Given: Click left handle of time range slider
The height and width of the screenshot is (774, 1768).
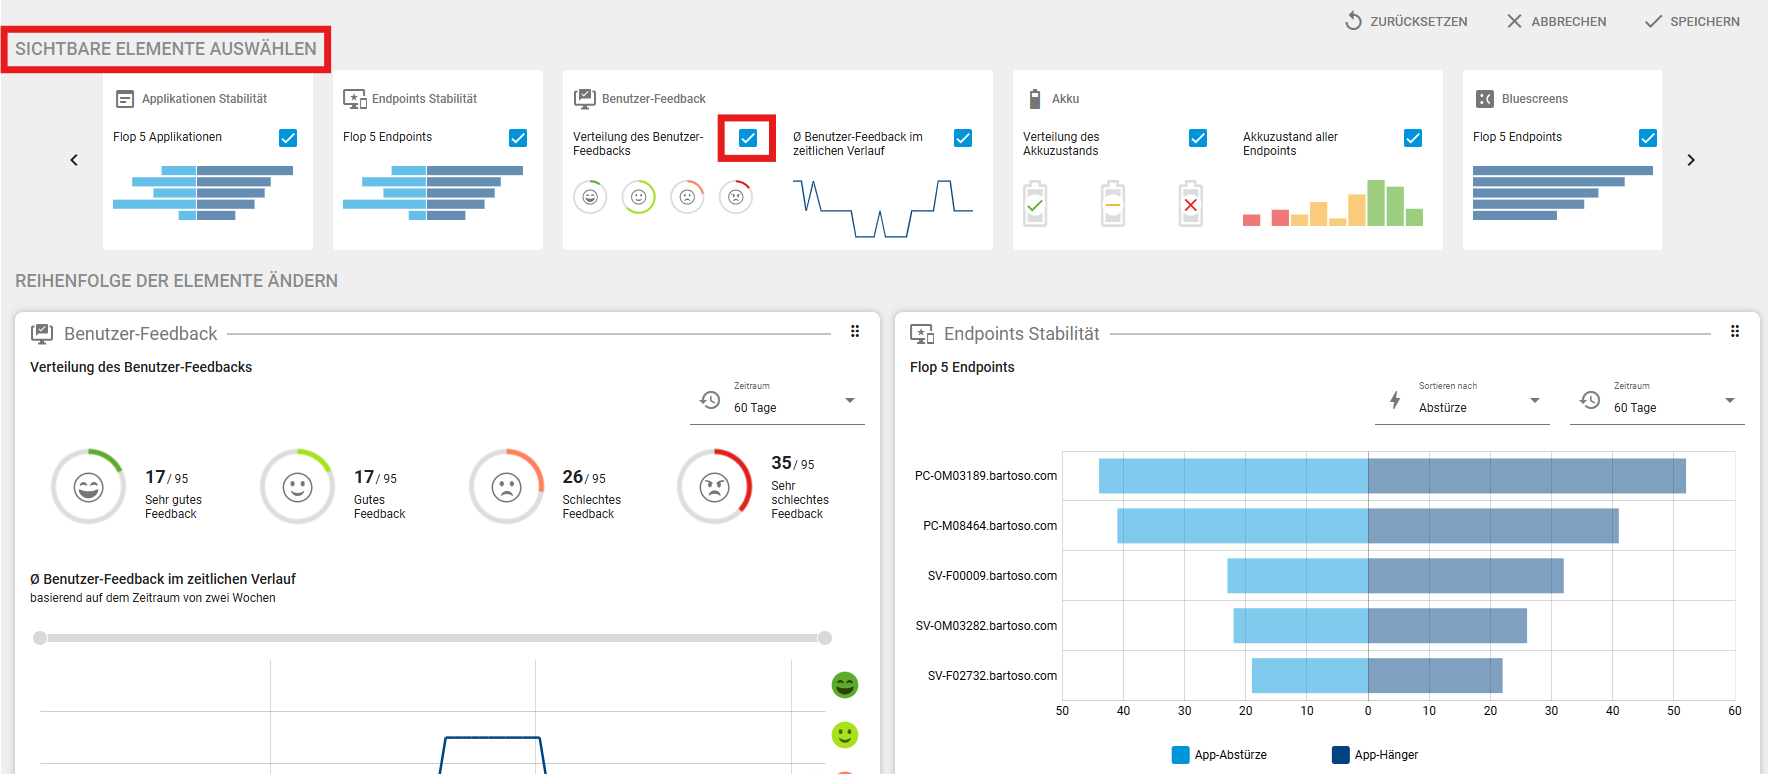Looking at the screenshot, I should (40, 638).
